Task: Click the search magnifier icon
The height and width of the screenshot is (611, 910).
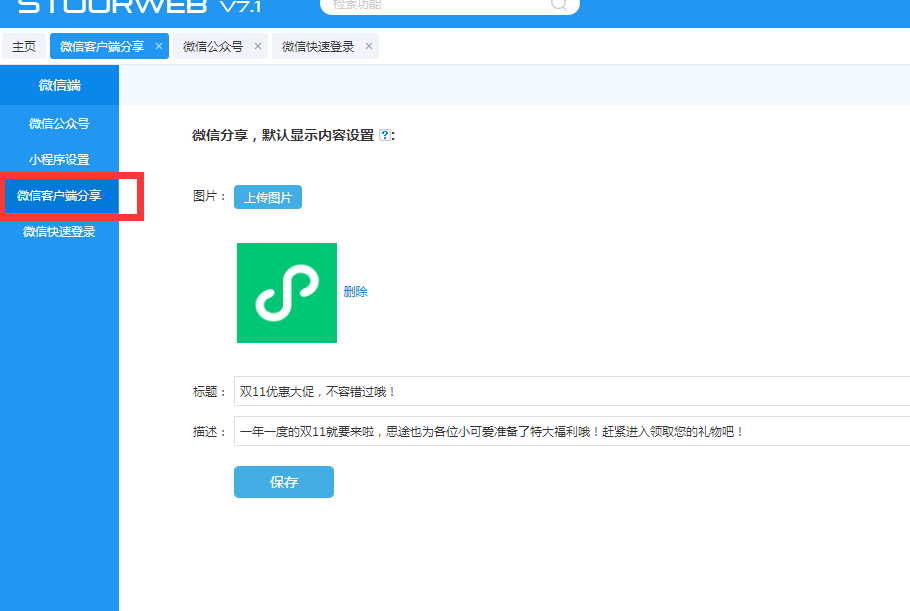Action: coord(559,4)
